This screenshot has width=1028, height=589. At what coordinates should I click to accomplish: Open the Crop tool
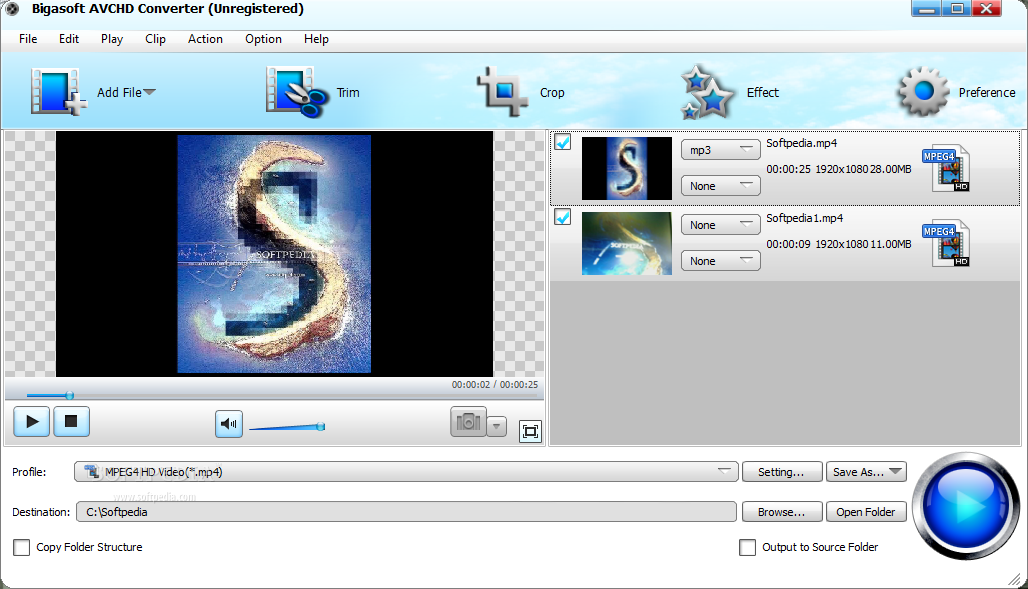coord(502,92)
